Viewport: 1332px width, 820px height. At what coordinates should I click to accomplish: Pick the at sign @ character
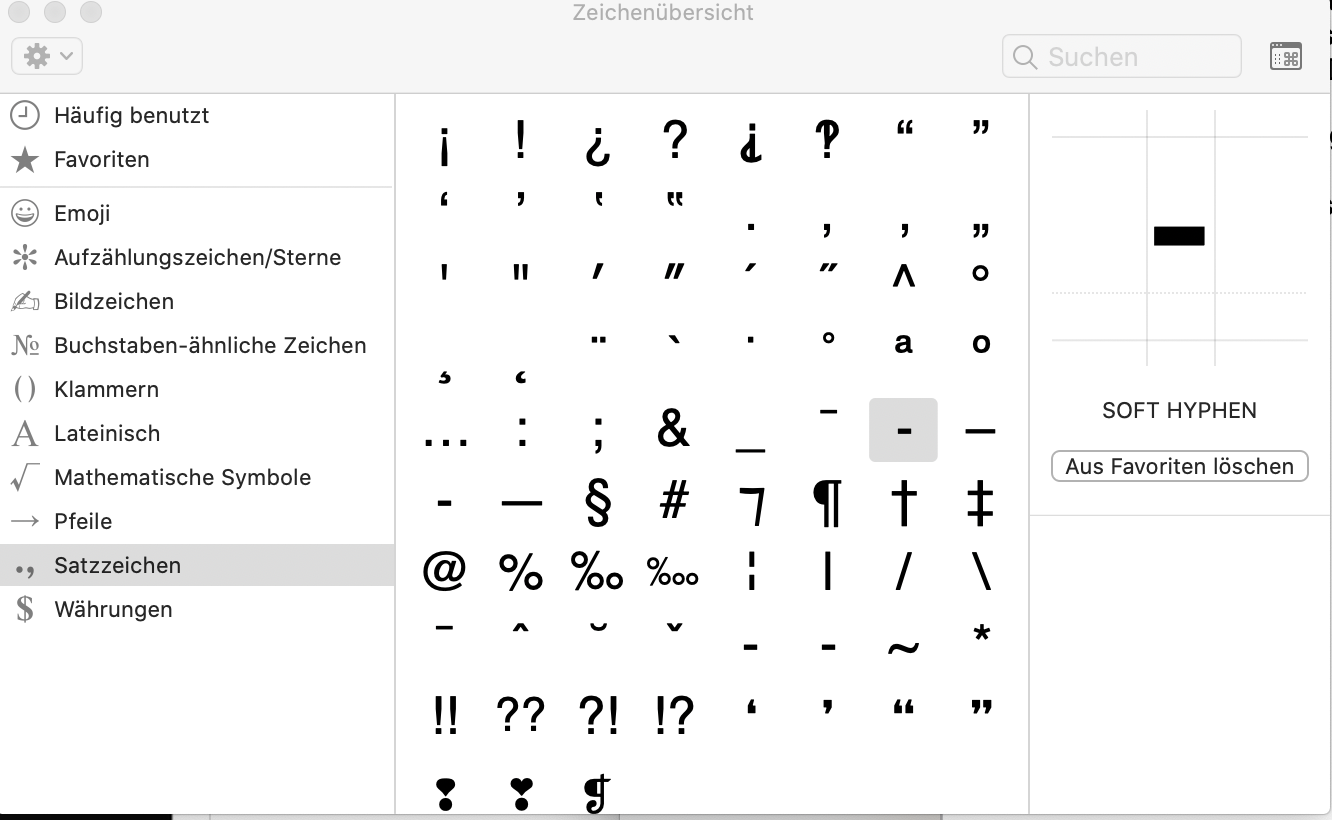click(x=445, y=572)
